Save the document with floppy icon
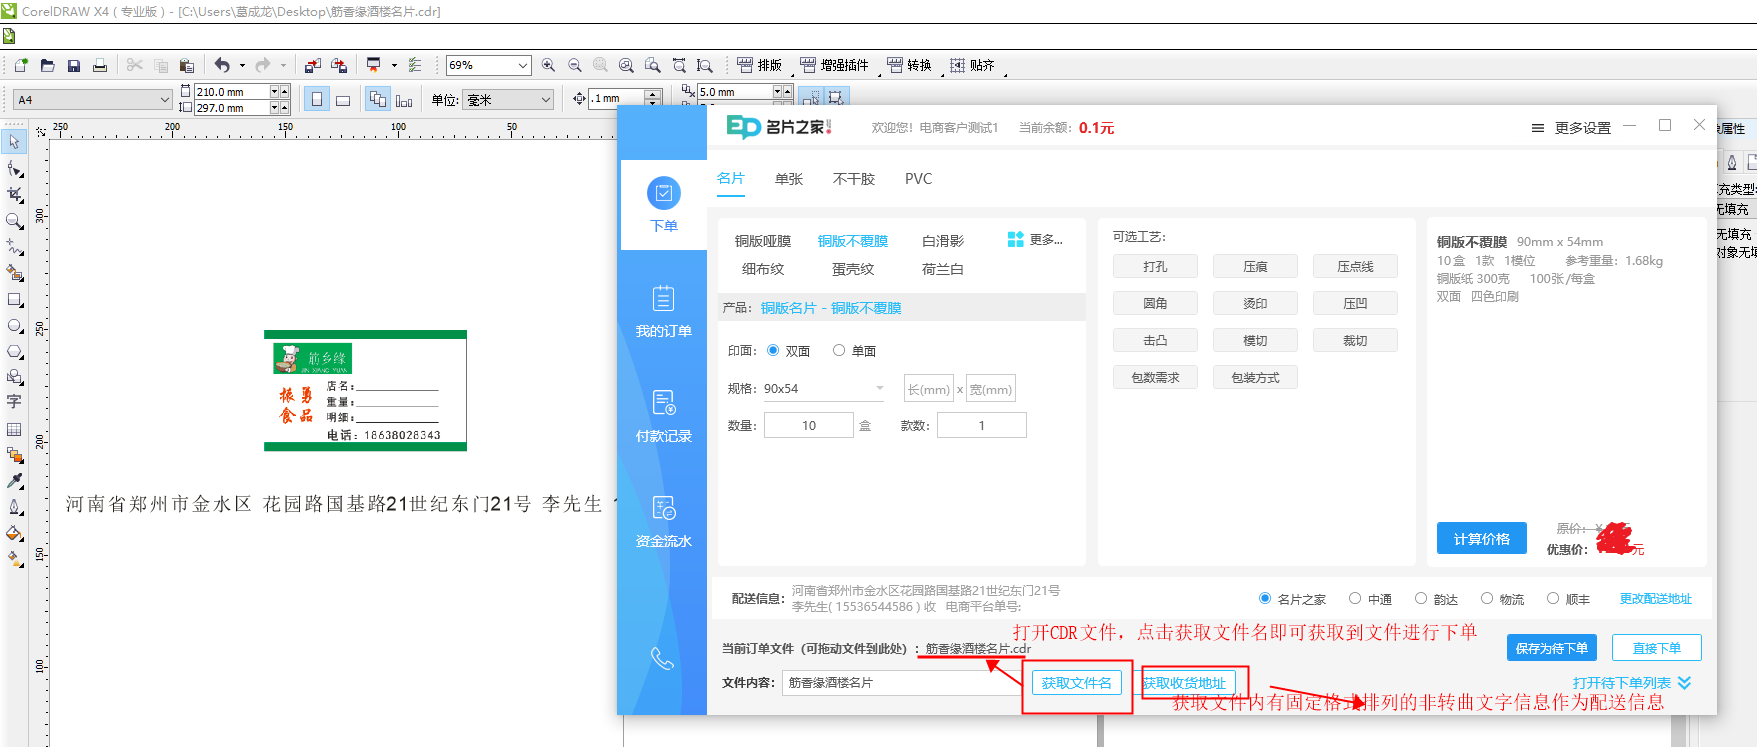This screenshot has height=747, width=1757. (74, 66)
